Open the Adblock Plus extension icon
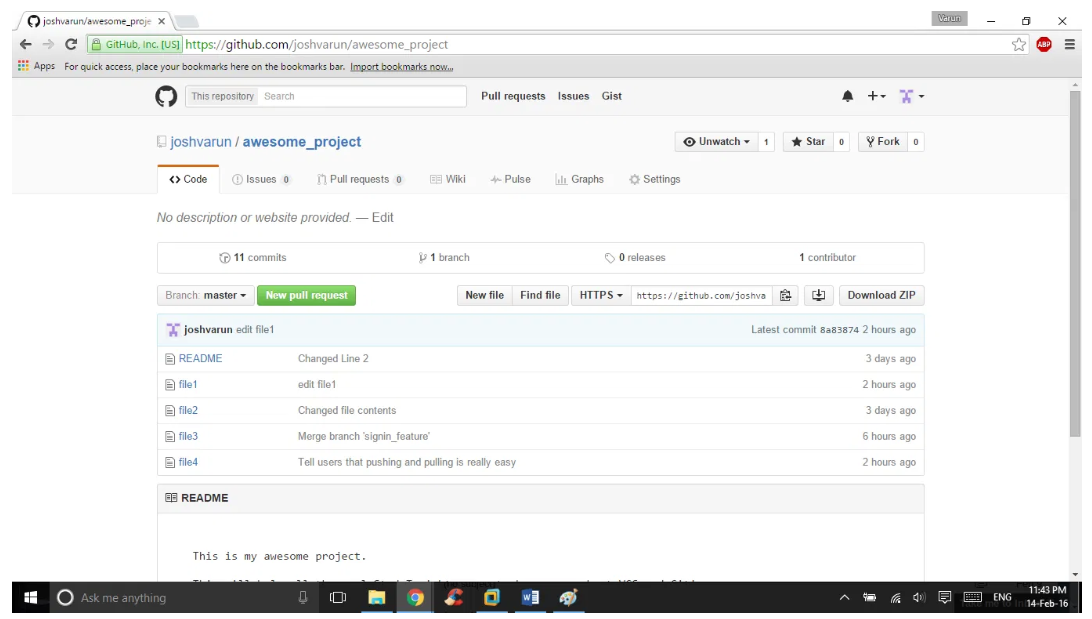1092x619 pixels. [x=1044, y=44]
